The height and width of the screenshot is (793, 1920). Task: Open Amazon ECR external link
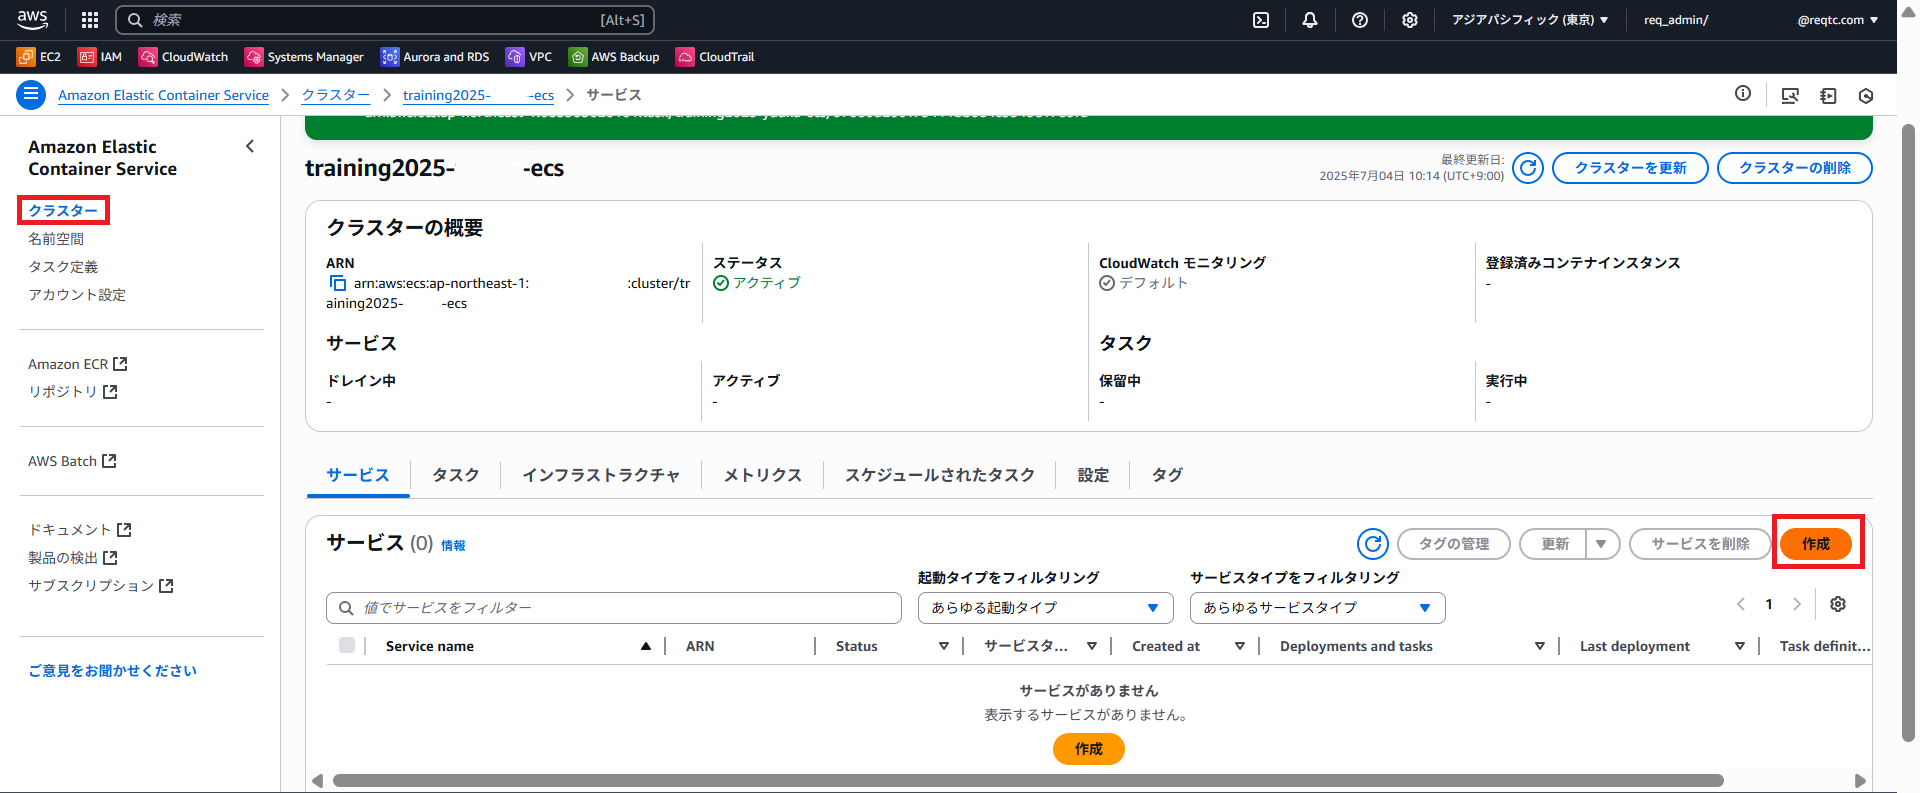click(x=78, y=364)
